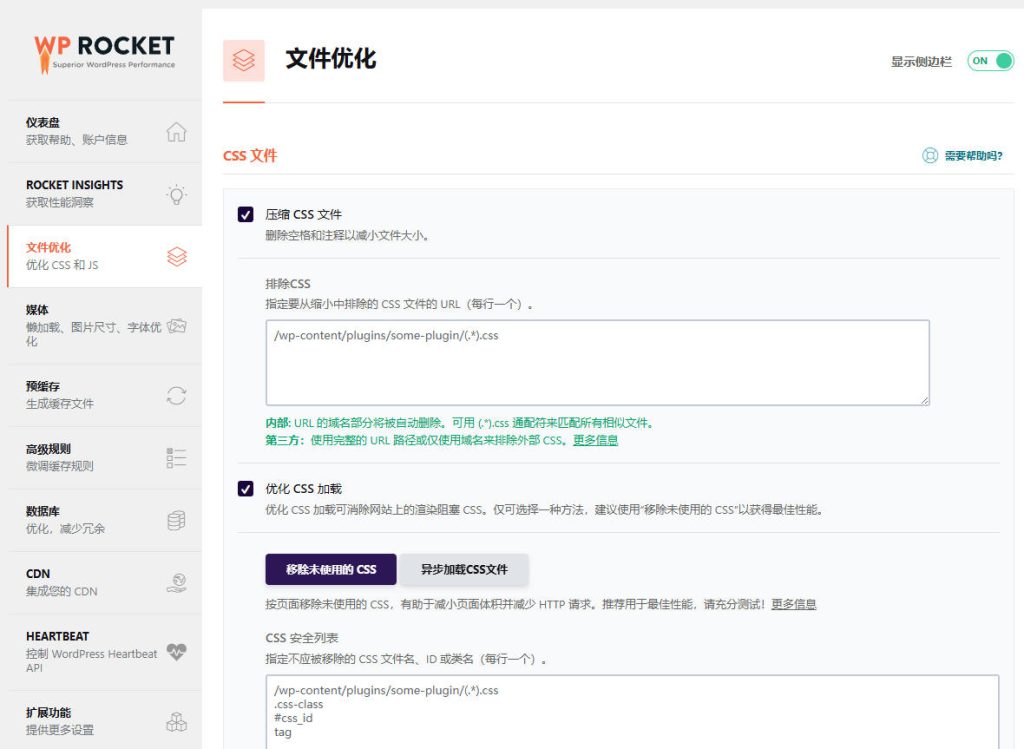Uncheck the 压缩 CSS 文件 checkbox
1024x749 pixels.
246,214
